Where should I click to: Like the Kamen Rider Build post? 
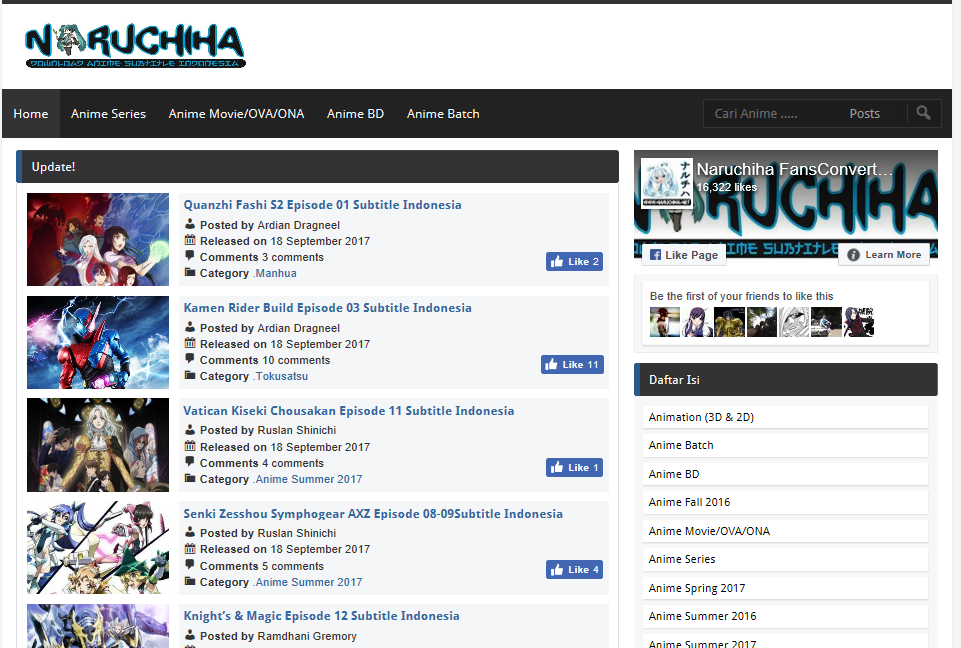click(572, 365)
